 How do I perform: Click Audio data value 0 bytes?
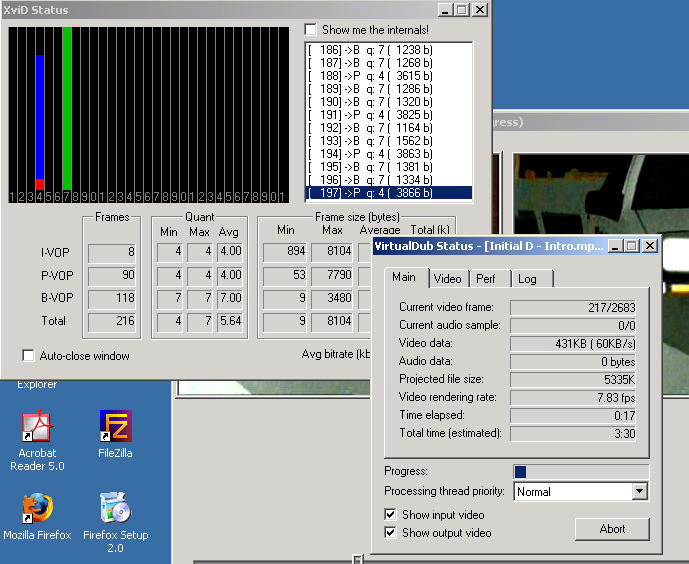click(573, 362)
